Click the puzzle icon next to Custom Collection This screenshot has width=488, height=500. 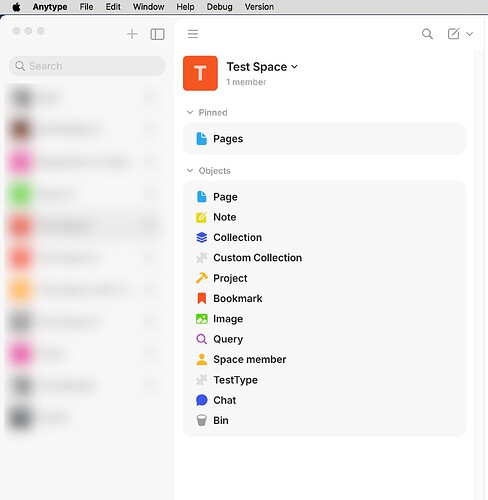pos(201,258)
